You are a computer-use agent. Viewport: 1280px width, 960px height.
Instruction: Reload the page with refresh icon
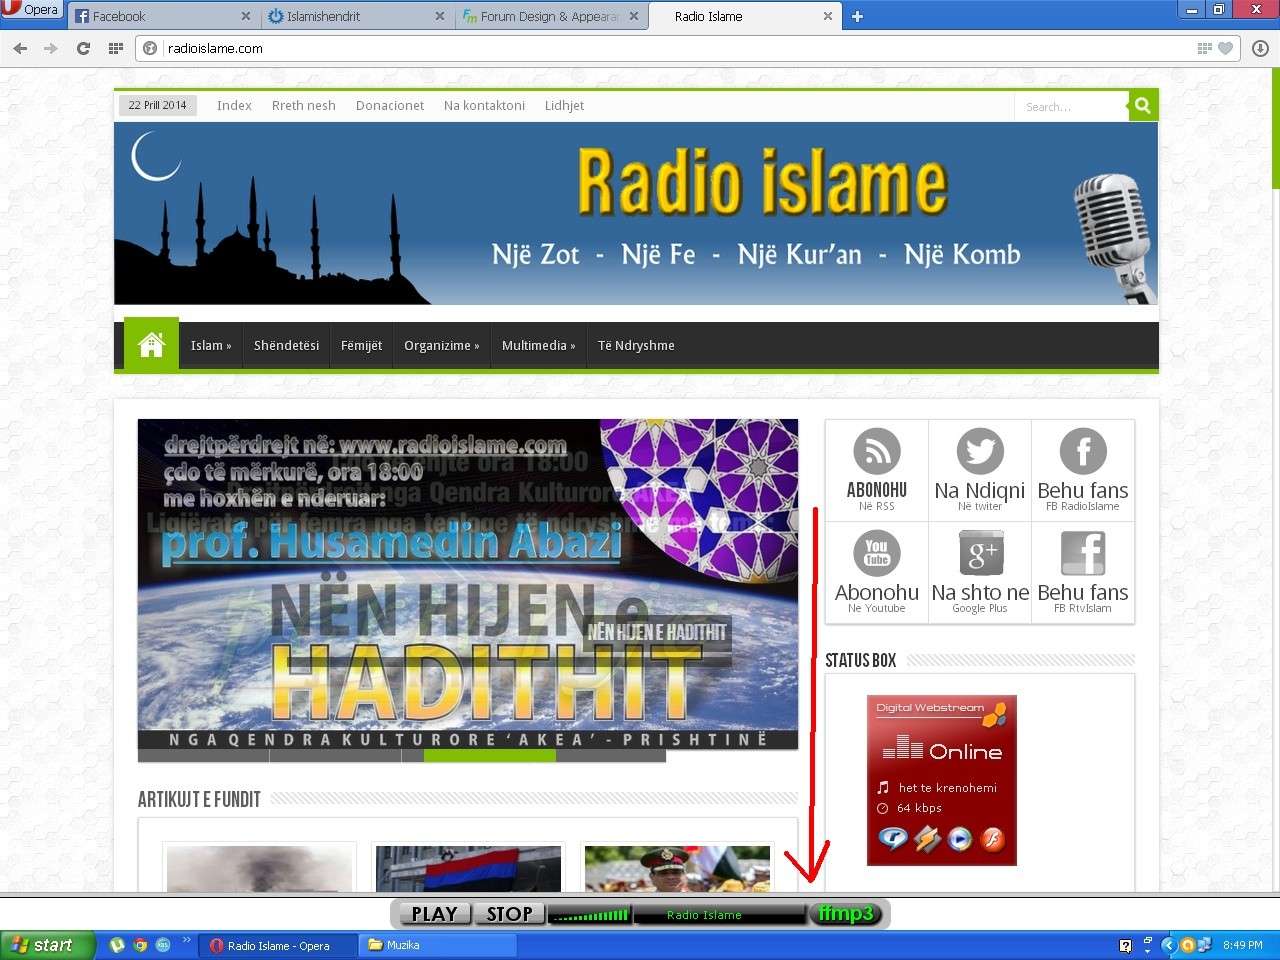tap(84, 48)
